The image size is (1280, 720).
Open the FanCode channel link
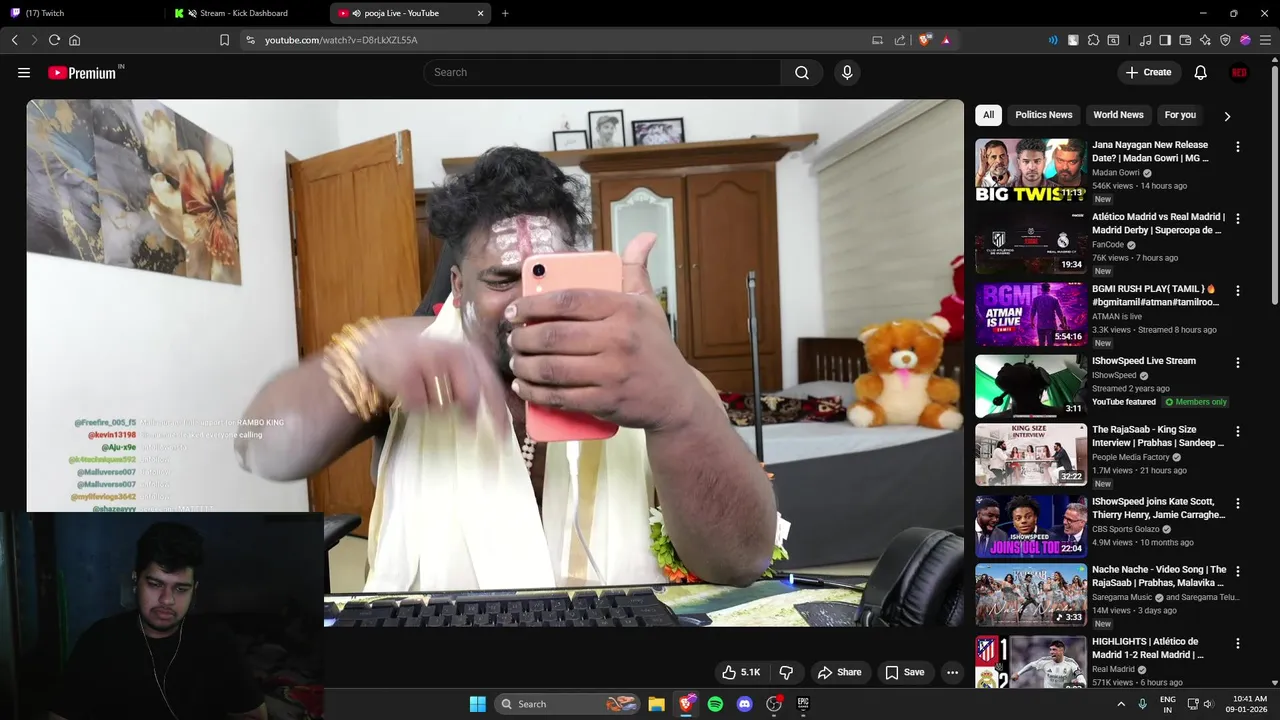(x=1108, y=245)
